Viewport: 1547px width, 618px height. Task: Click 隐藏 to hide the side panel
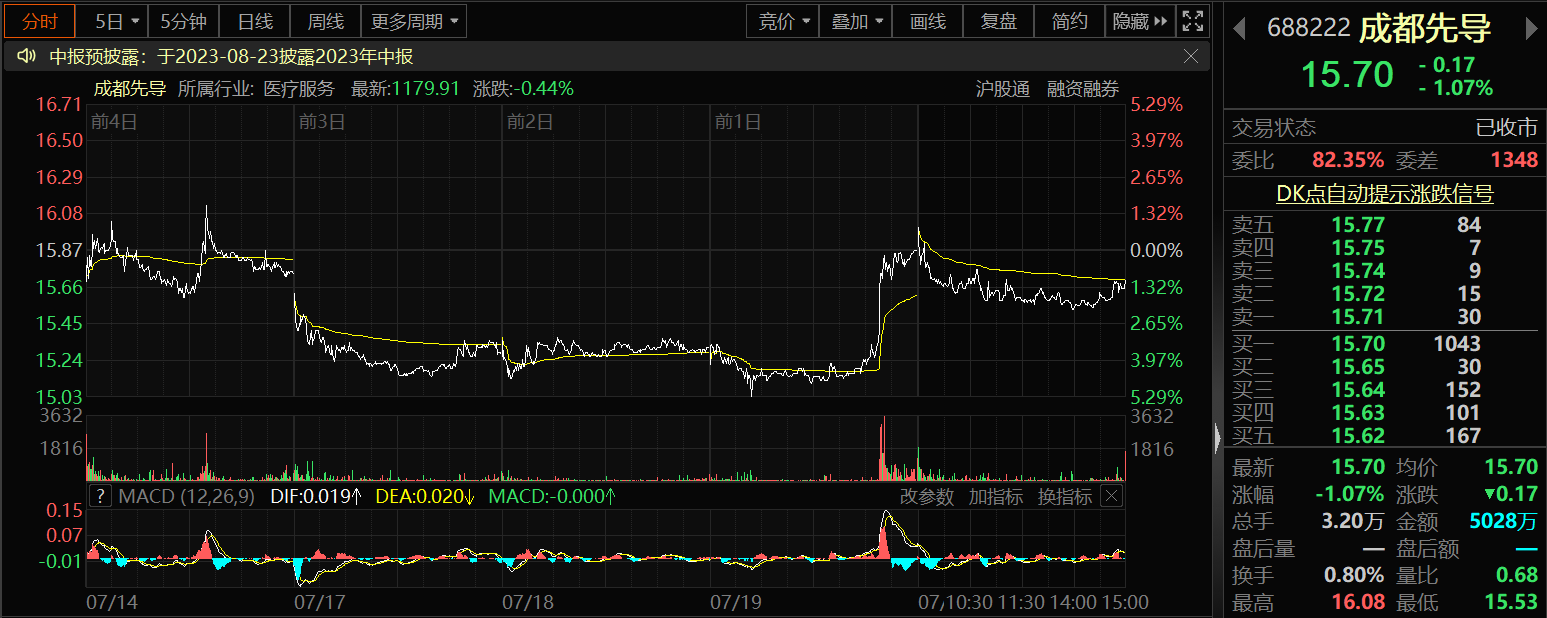click(1140, 21)
